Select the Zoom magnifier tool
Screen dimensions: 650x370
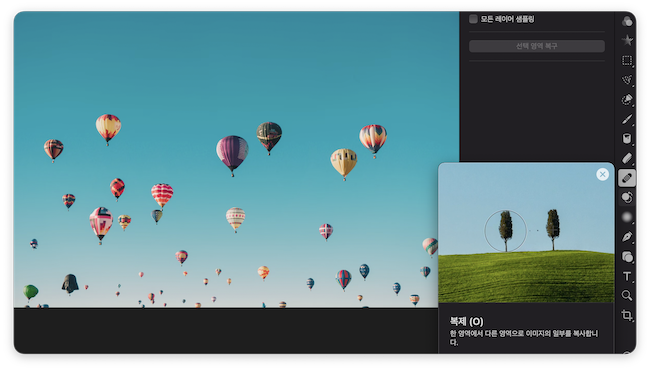(627, 295)
